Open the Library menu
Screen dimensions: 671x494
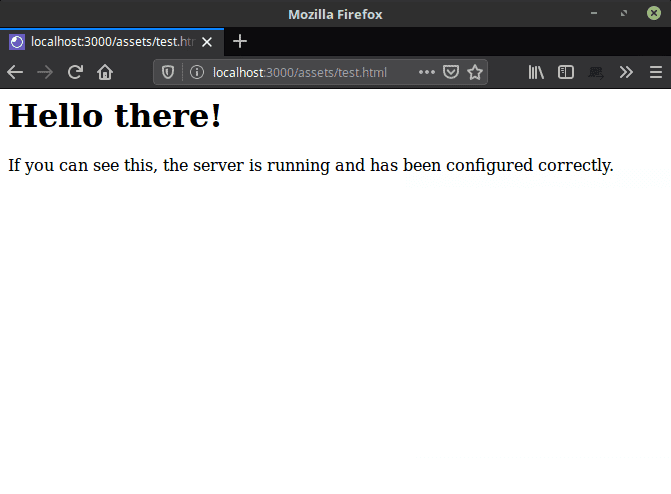coord(536,72)
